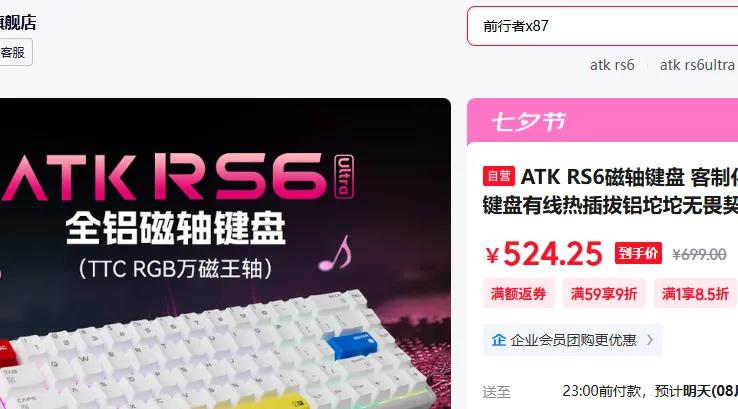Click the search box containing 前行者x87
This screenshot has height=409, width=738.
click(602, 26)
